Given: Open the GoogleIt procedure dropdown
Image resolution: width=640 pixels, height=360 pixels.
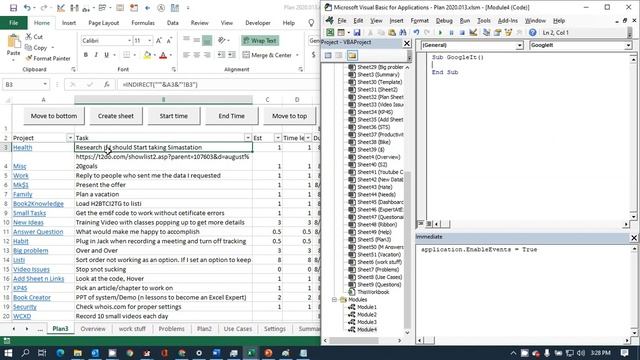Looking at the screenshot, I should tap(628, 45).
